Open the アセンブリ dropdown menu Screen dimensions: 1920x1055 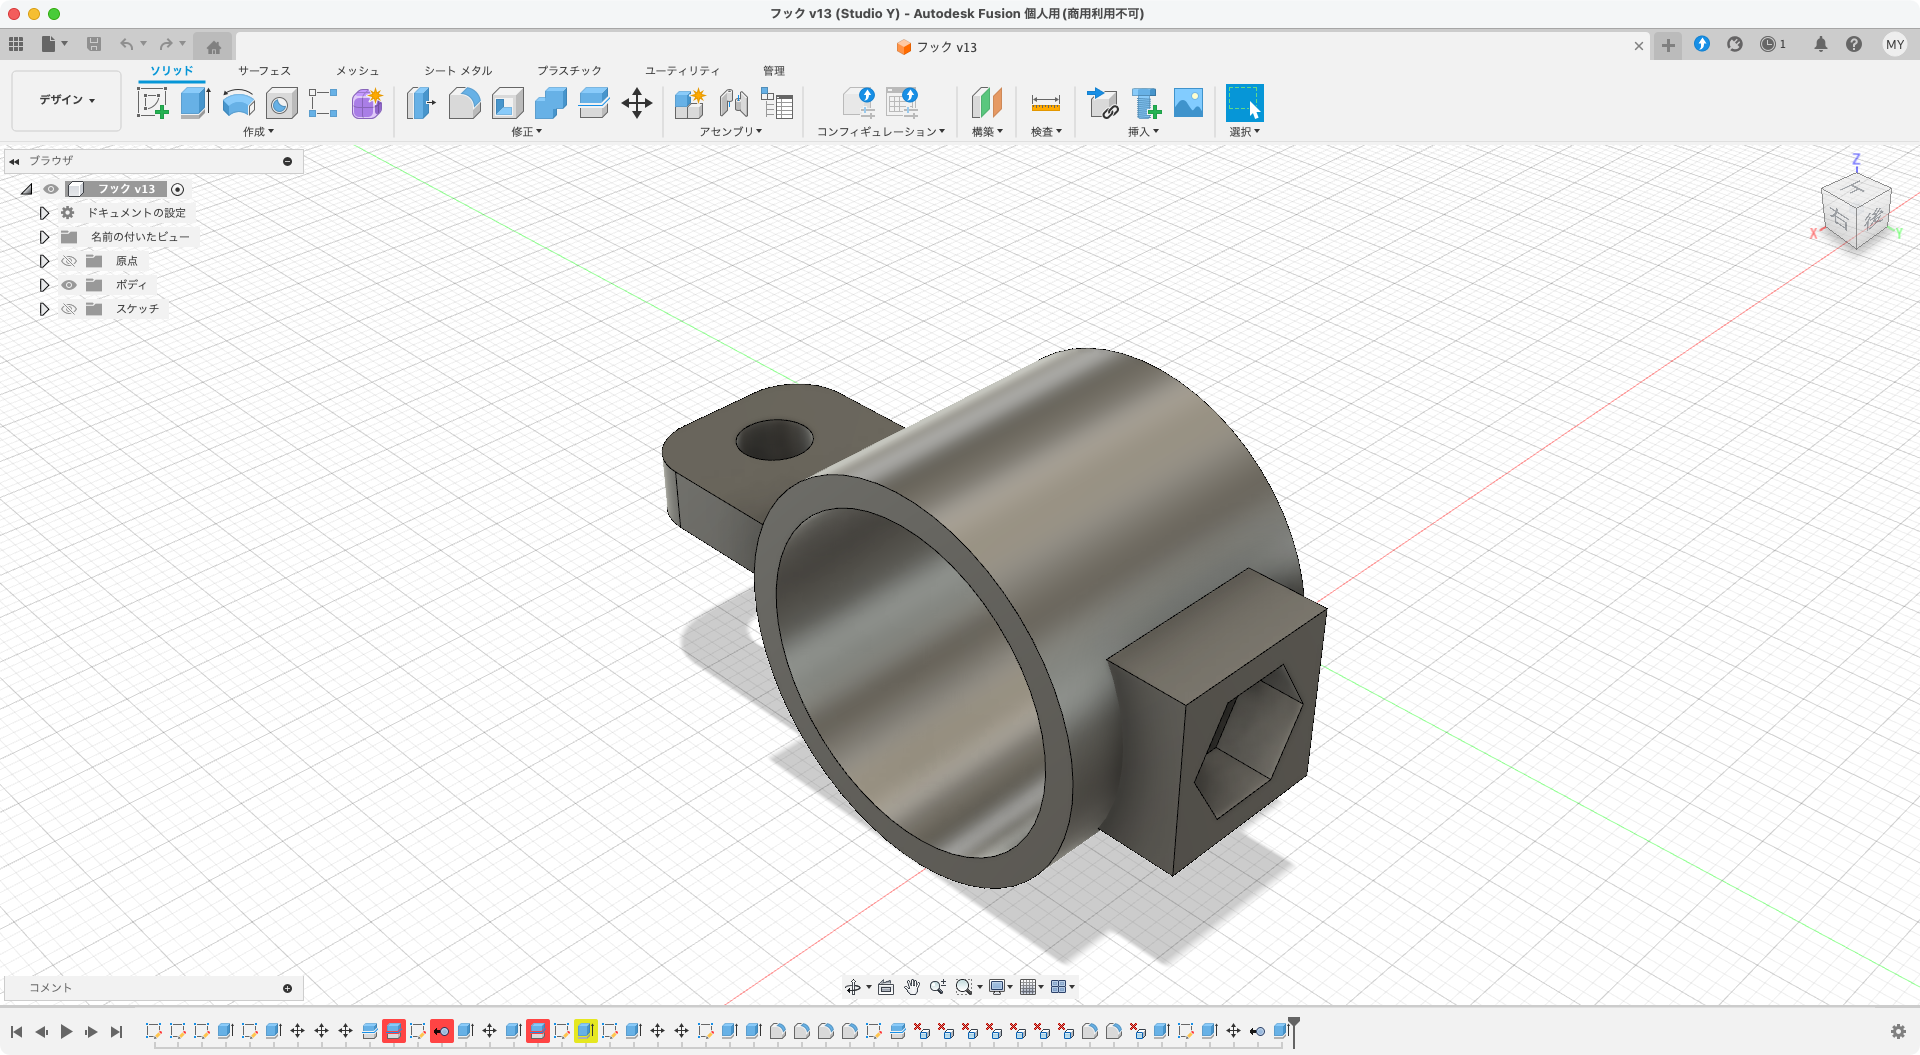[x=731, y=132]
